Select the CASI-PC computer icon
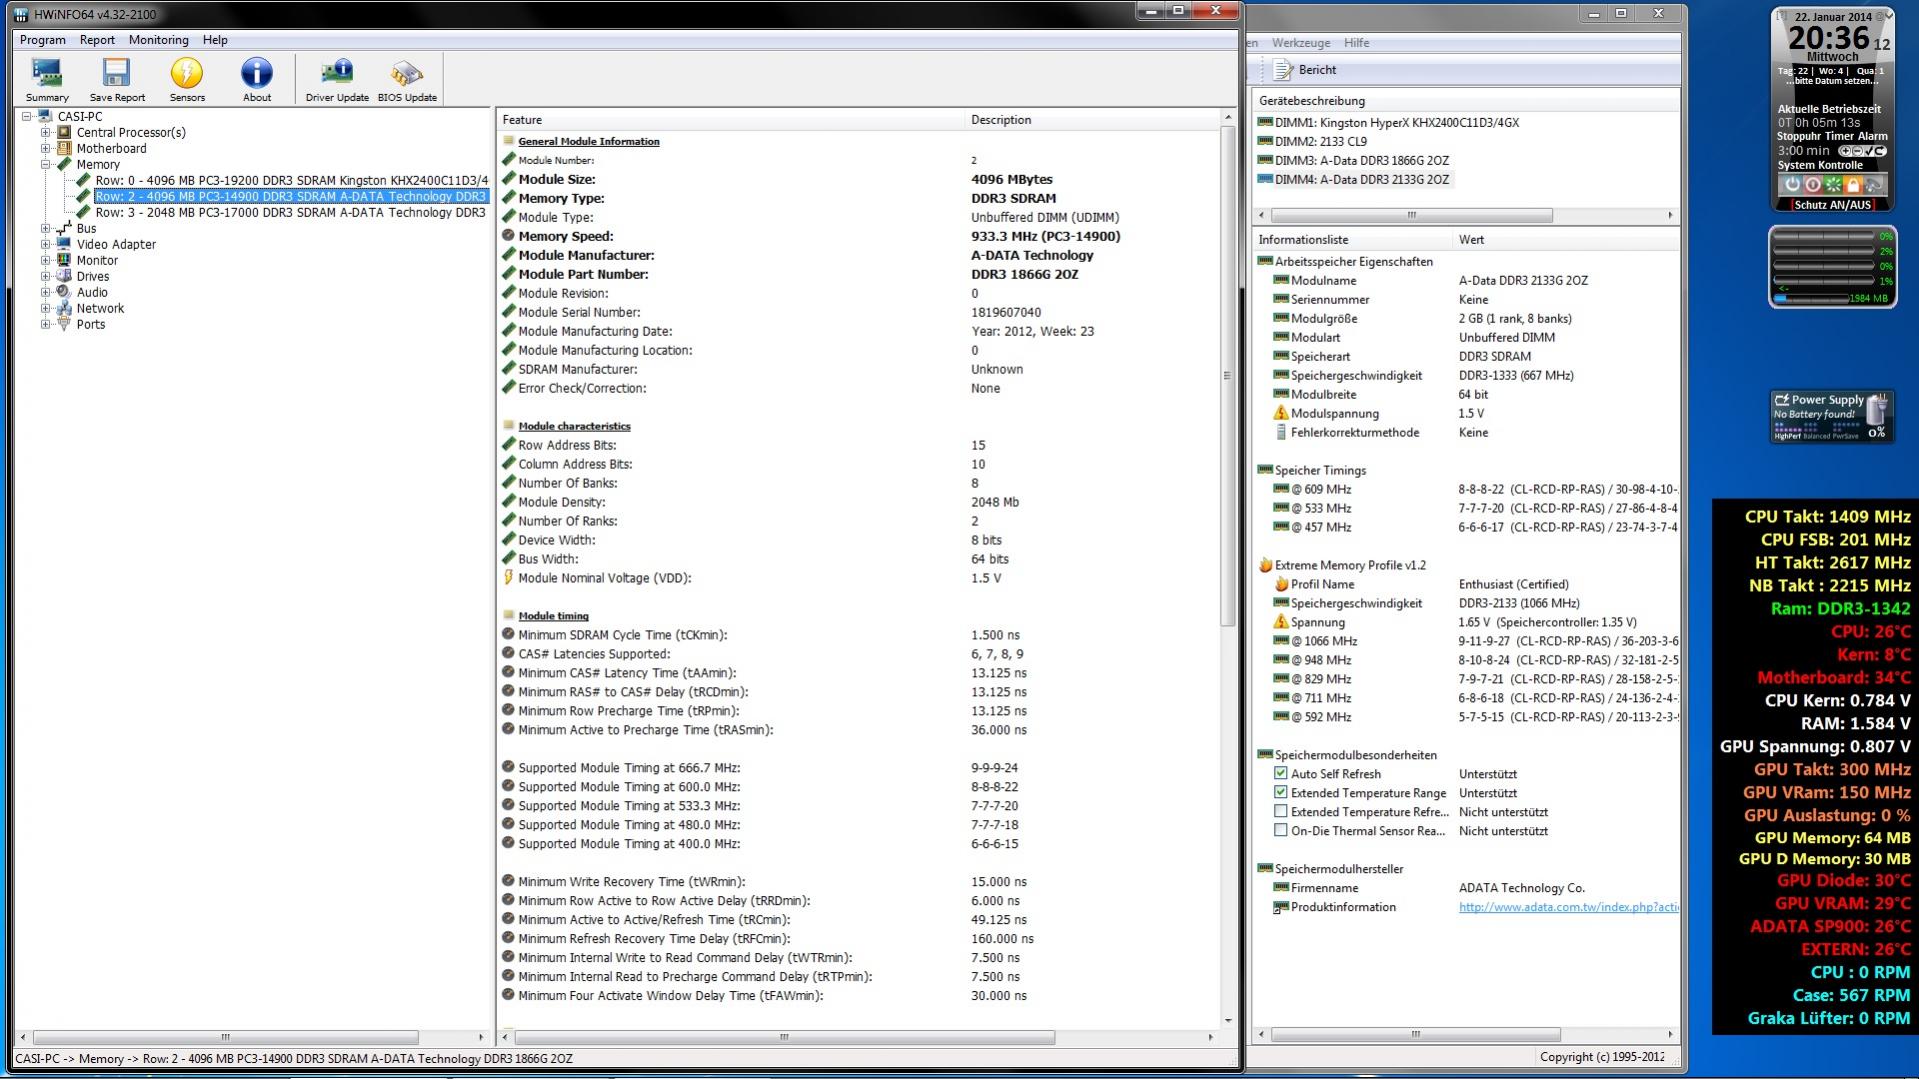The image size is (1919, 1079). click(45, 116)
